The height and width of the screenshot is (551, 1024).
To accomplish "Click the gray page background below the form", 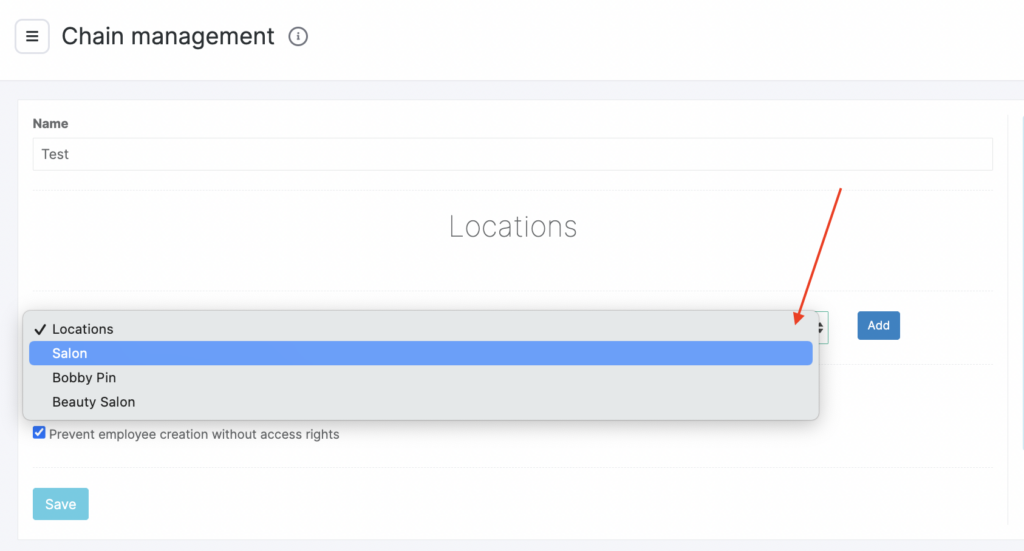I will point(512,545).
